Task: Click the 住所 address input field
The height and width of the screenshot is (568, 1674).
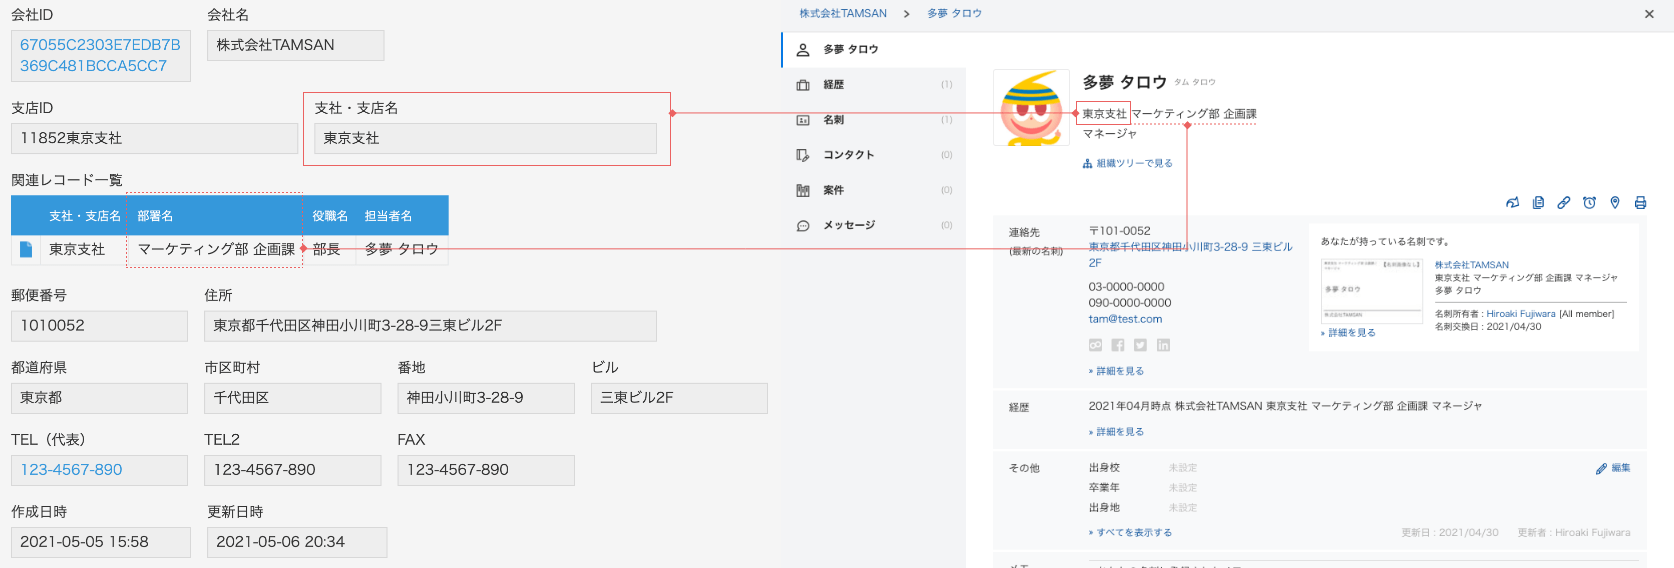Action: 430,326
